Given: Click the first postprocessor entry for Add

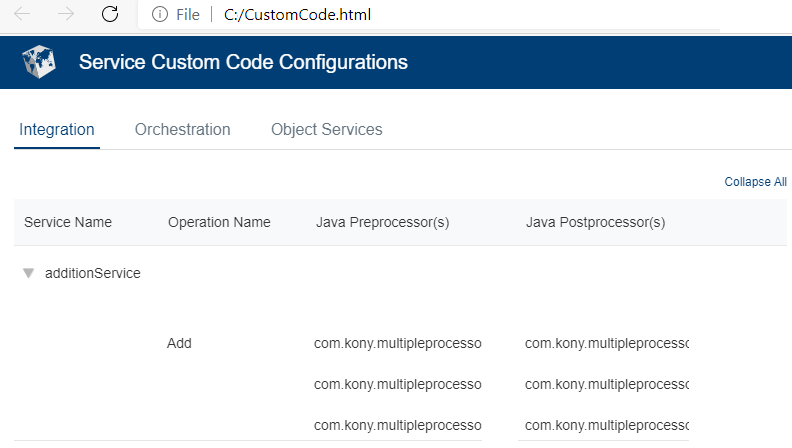Looking at the screenshot, I should (606, 343).
